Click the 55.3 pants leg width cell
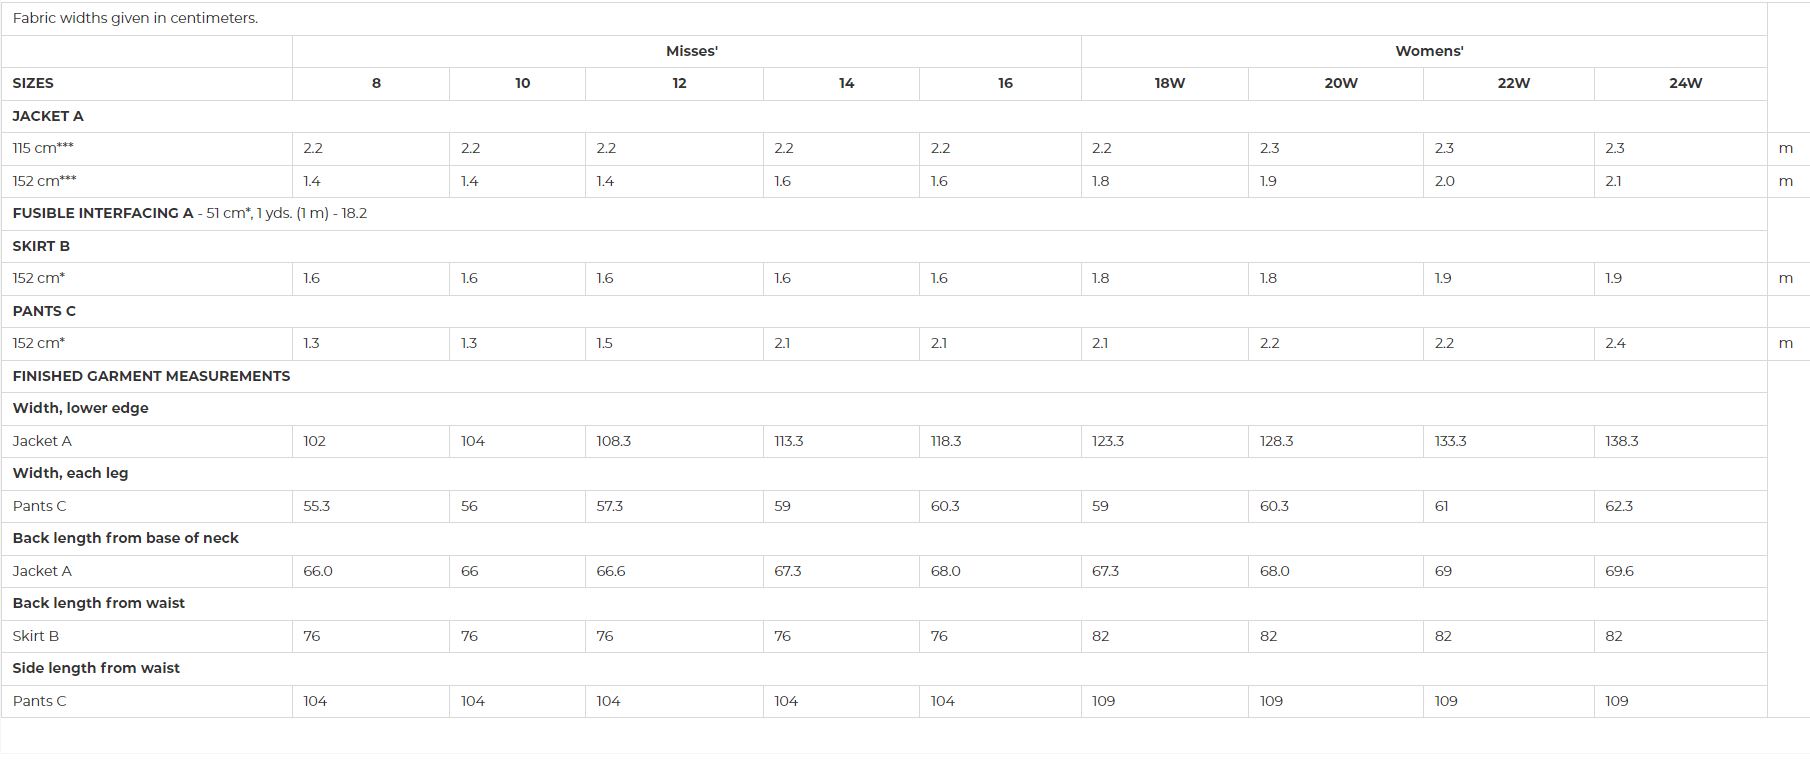The image size is (1810, 764). (x=317, y=506)
